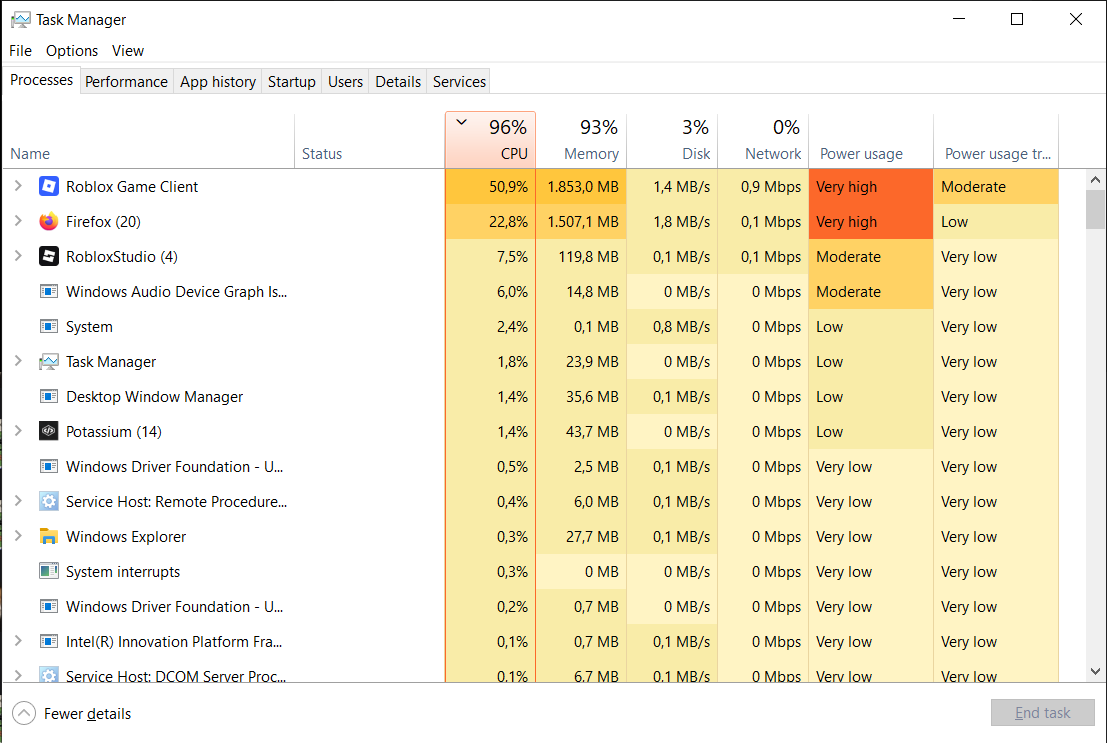Viewport: 1107px width, 743px height.
Task: Click 'Low' power trend for Firefox
Action: [x=996, y=222]
